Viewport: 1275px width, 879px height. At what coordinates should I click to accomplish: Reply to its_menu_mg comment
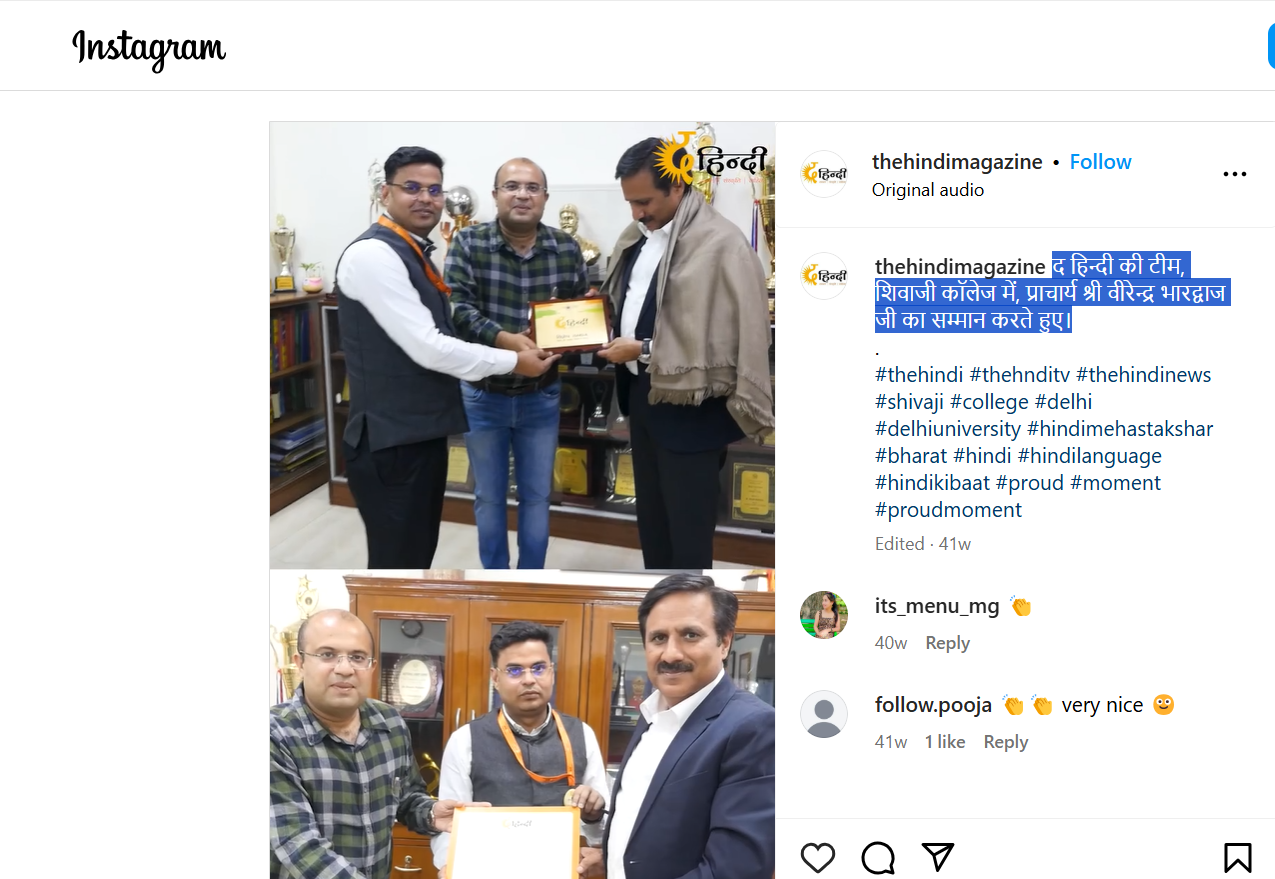pos(947,643)
